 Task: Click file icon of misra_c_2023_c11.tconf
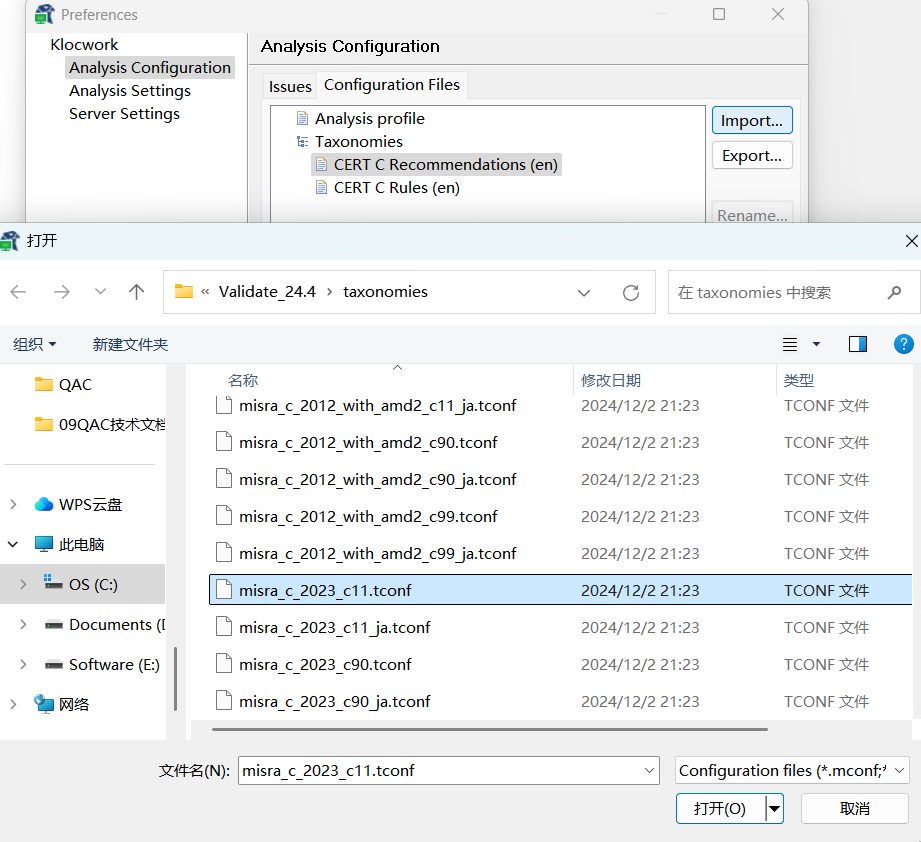pyautogui.click(x=224, y=590)
